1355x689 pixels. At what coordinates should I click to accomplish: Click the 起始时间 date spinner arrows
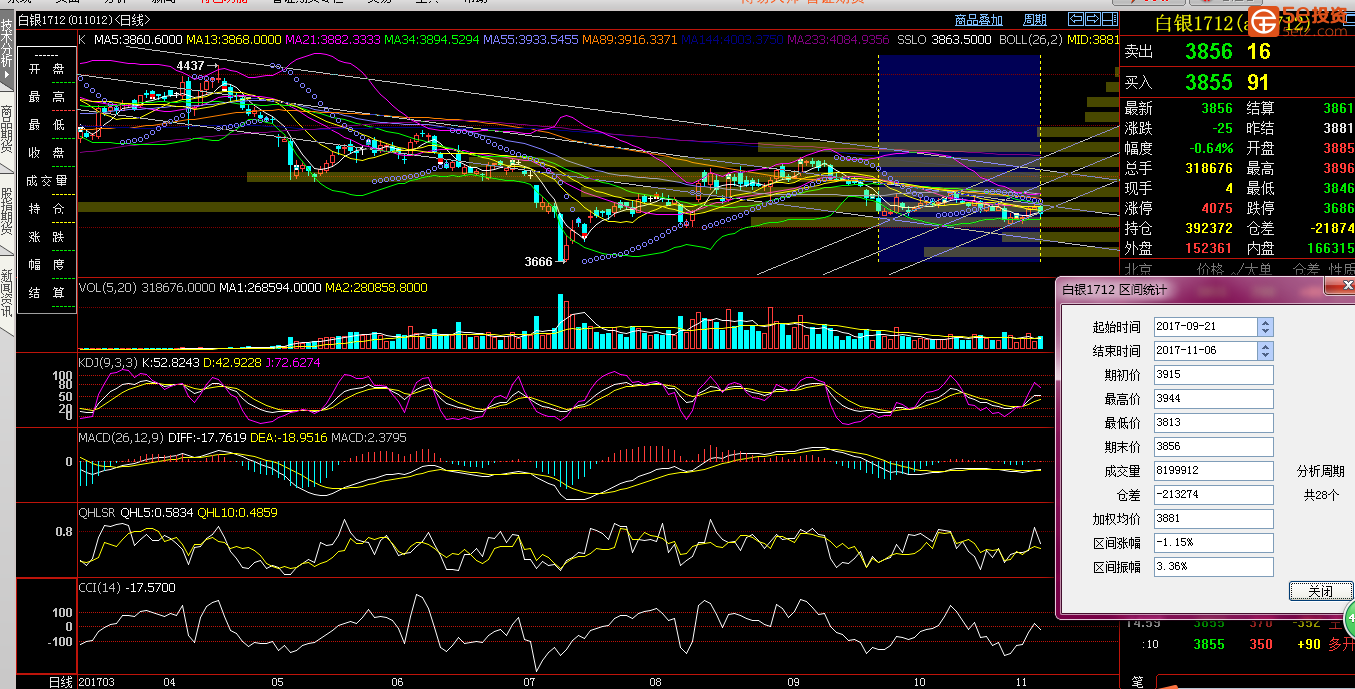(1266, 327)
